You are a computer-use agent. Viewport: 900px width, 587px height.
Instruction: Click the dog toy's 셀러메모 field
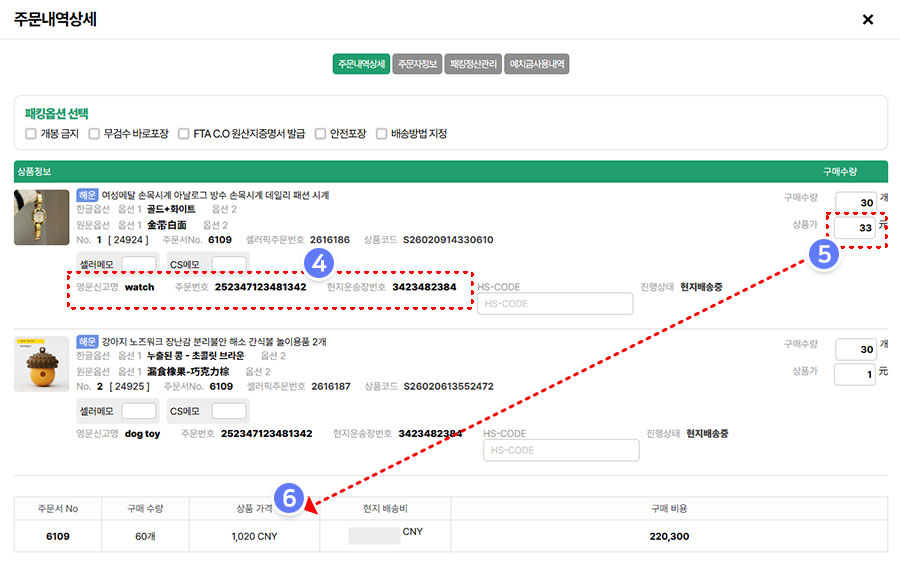click(x=138, y=411)
